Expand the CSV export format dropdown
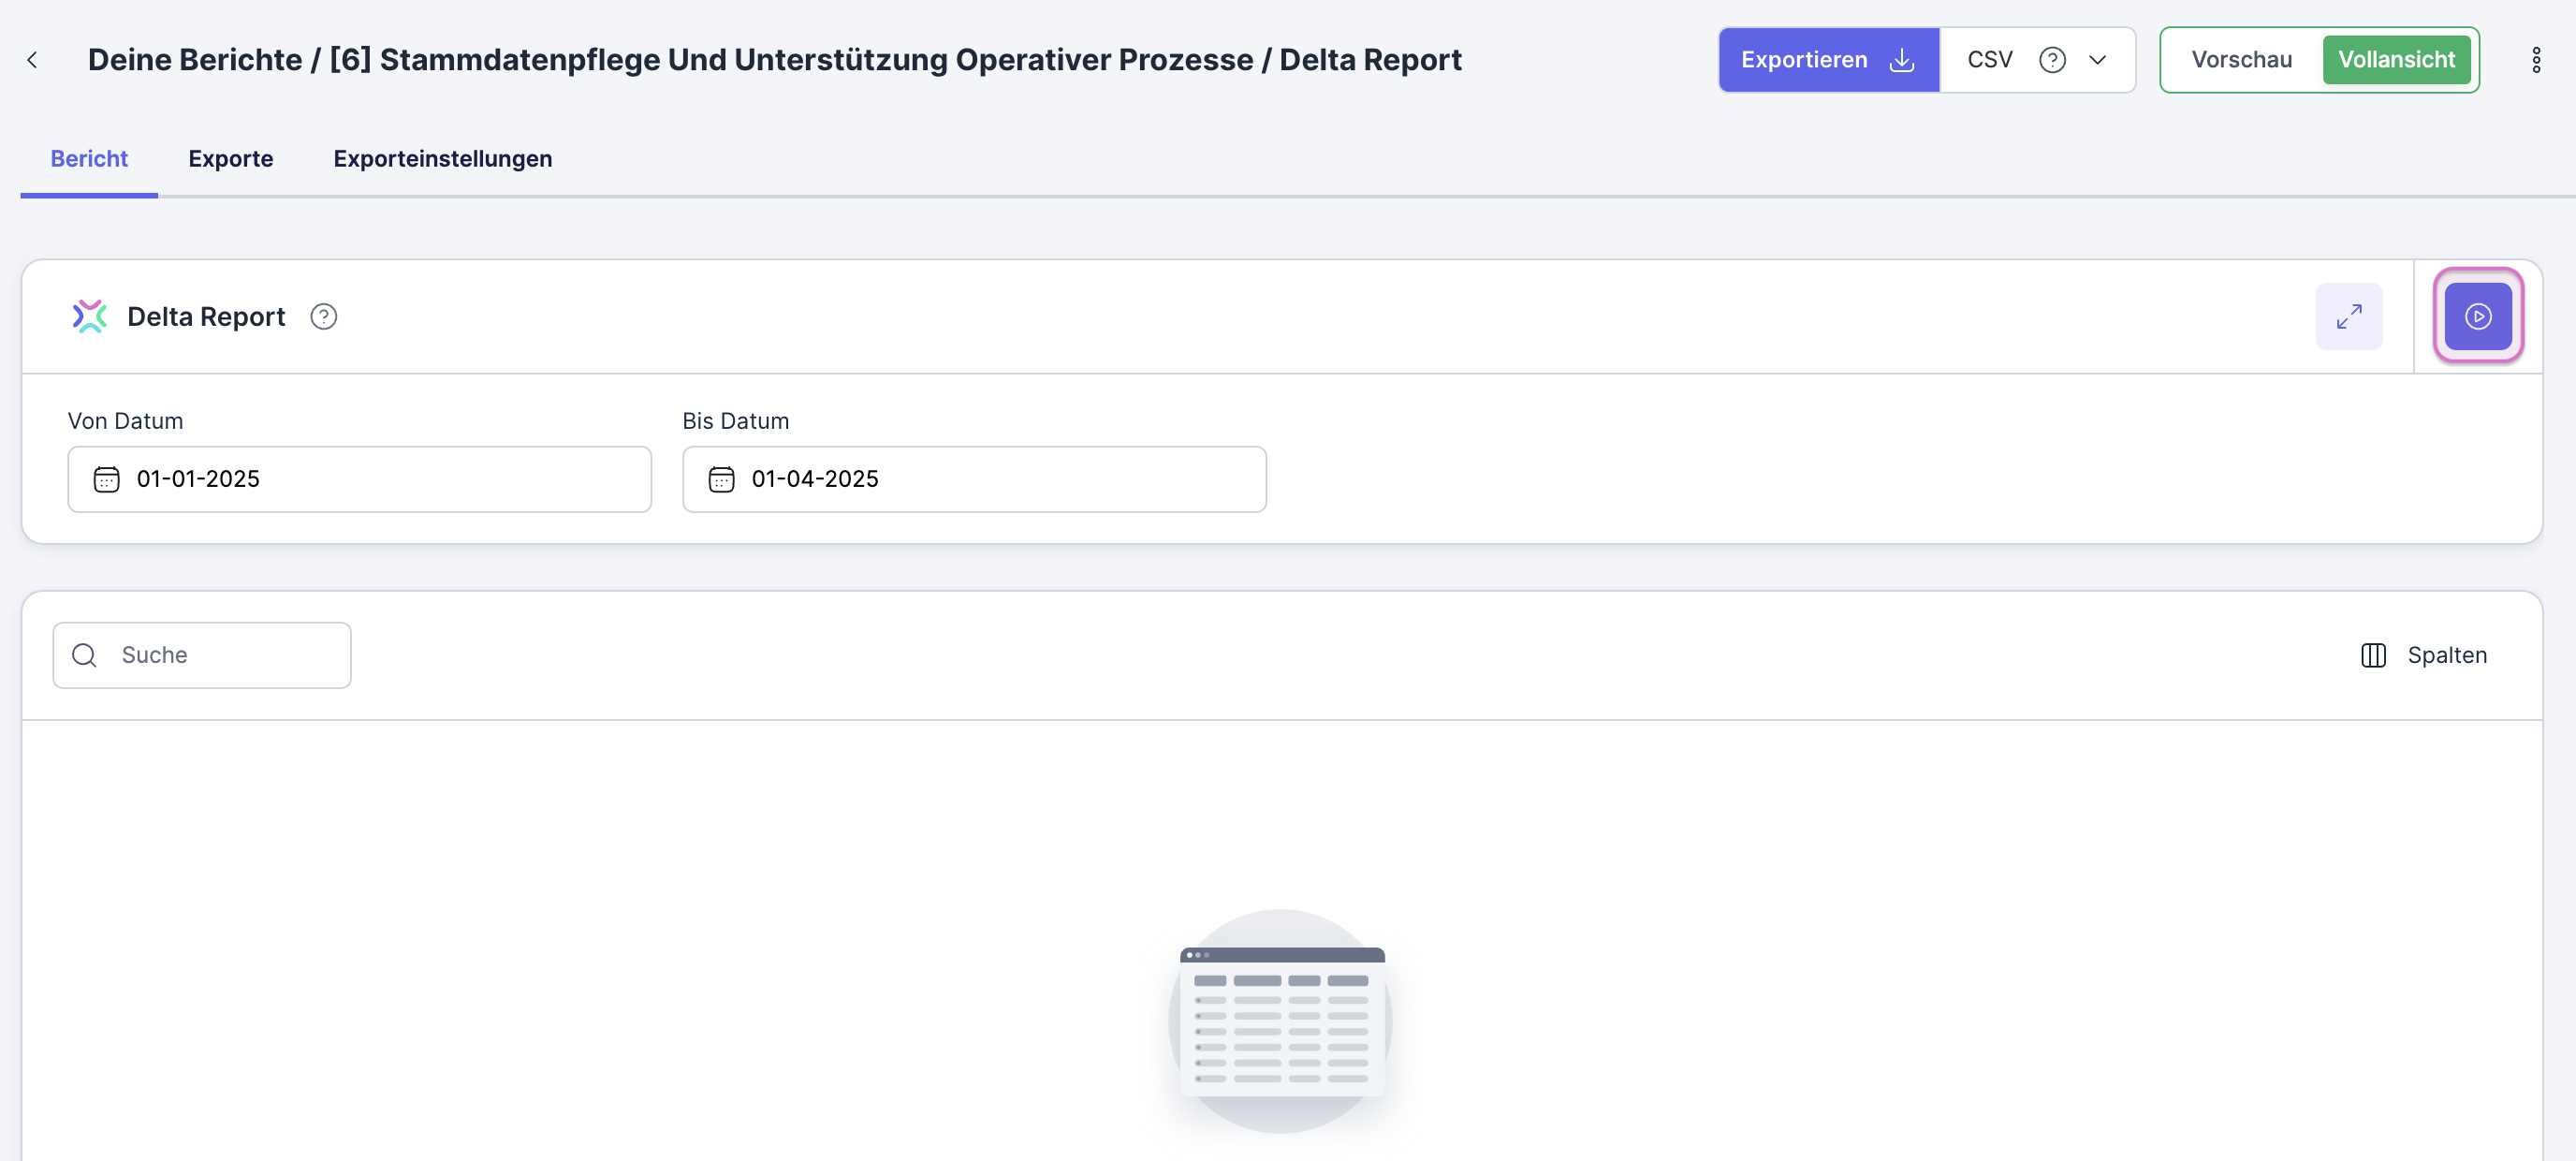 (x=2097, y=60)
